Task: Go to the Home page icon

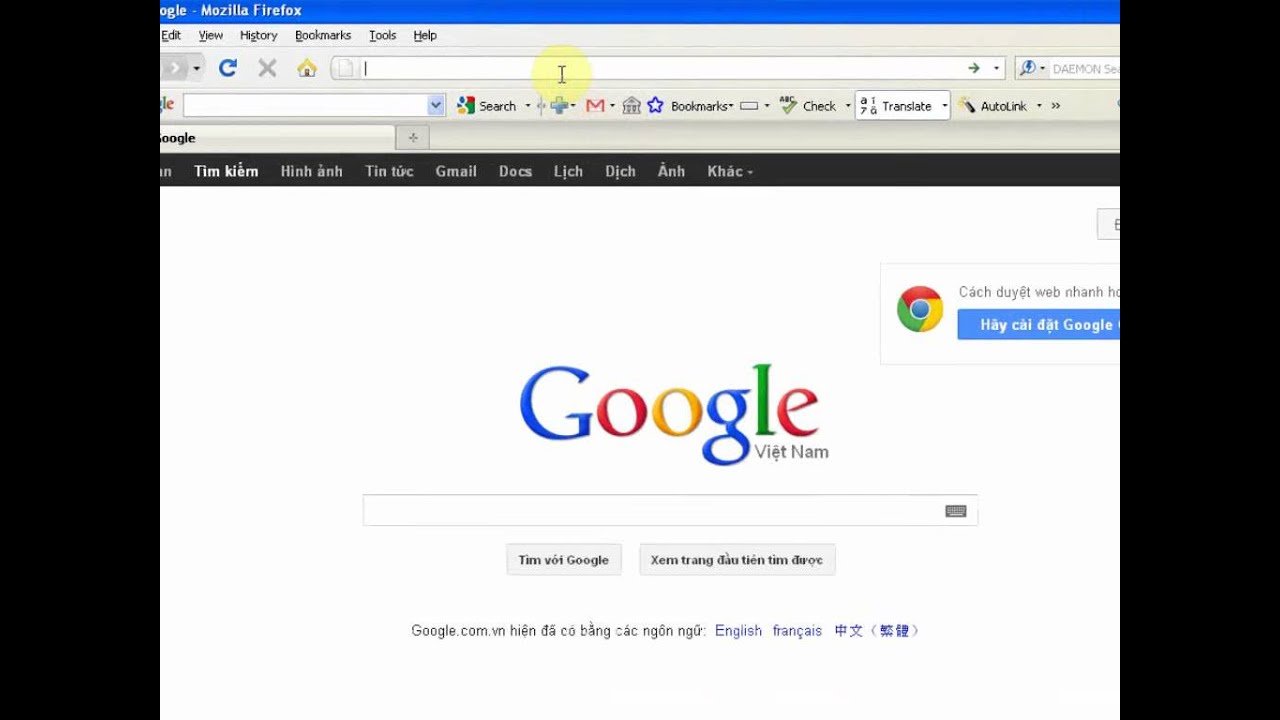Action: pos(307,68)
